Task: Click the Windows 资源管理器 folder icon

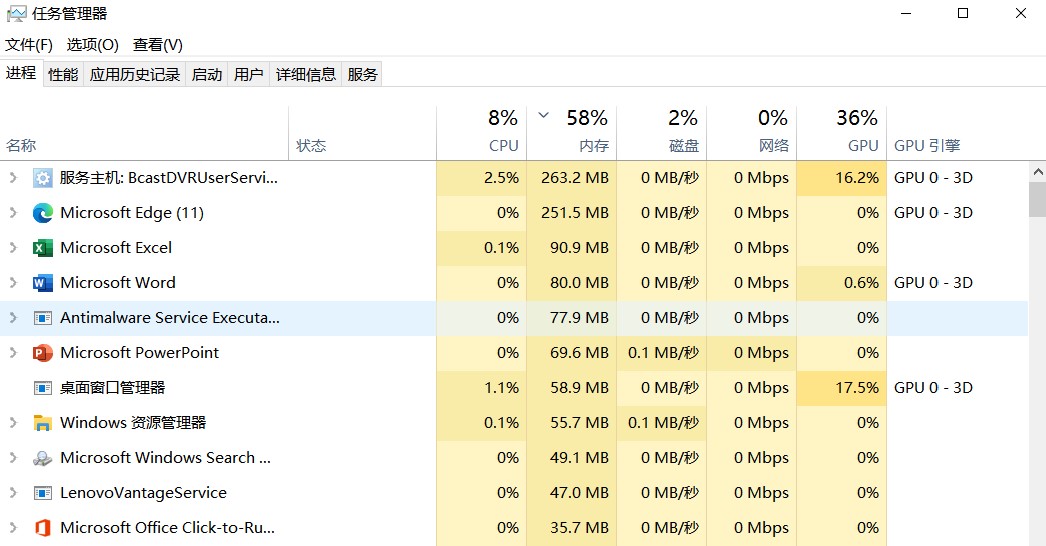Action: tap(43, 423)
